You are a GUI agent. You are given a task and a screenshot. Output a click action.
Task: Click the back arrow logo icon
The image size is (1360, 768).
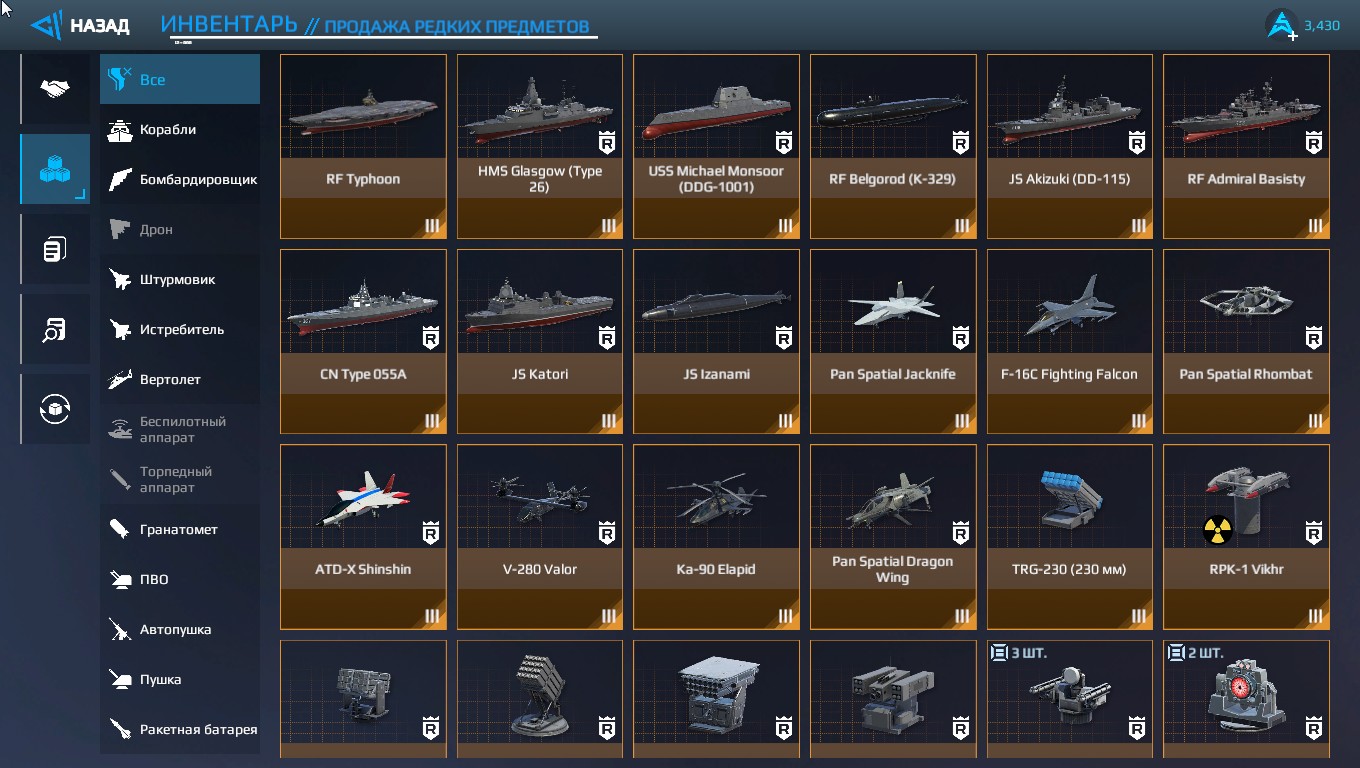pyautogui.click(x=47, y=25)
